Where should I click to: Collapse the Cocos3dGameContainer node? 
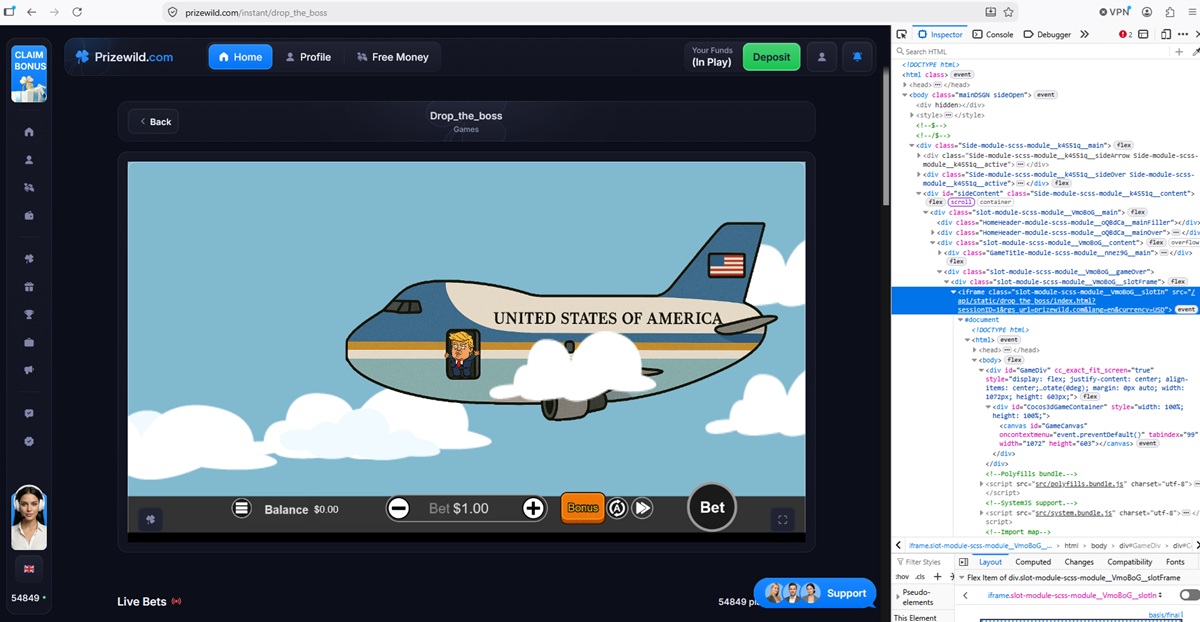click(987, 407)
